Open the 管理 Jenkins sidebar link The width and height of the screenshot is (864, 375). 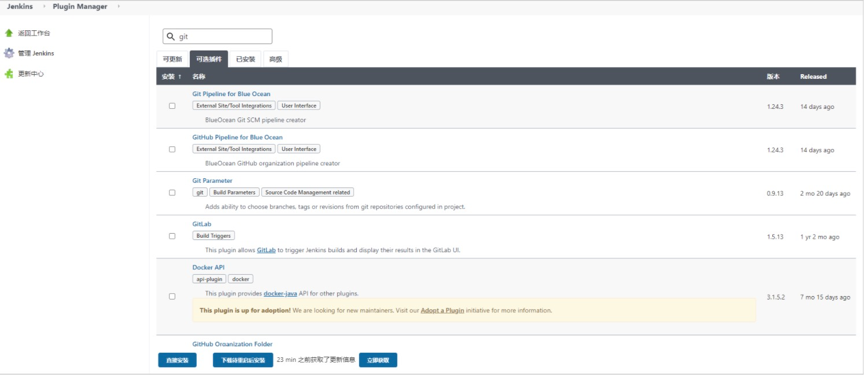tap(36, 53)
